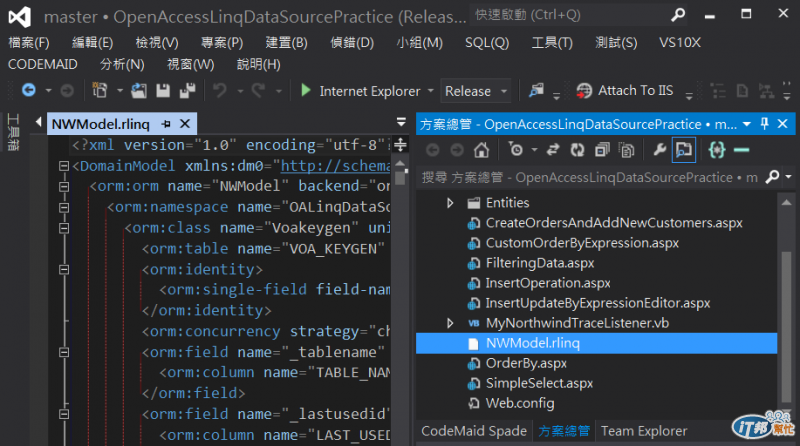Open the CODEMAID menu
This screenshot has height=446, width=800.
pyautogui.click(x=43, y=64)
